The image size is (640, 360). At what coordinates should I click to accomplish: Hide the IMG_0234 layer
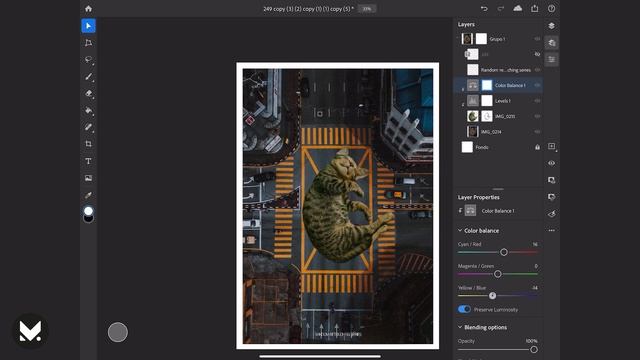(x=537, y=131)
